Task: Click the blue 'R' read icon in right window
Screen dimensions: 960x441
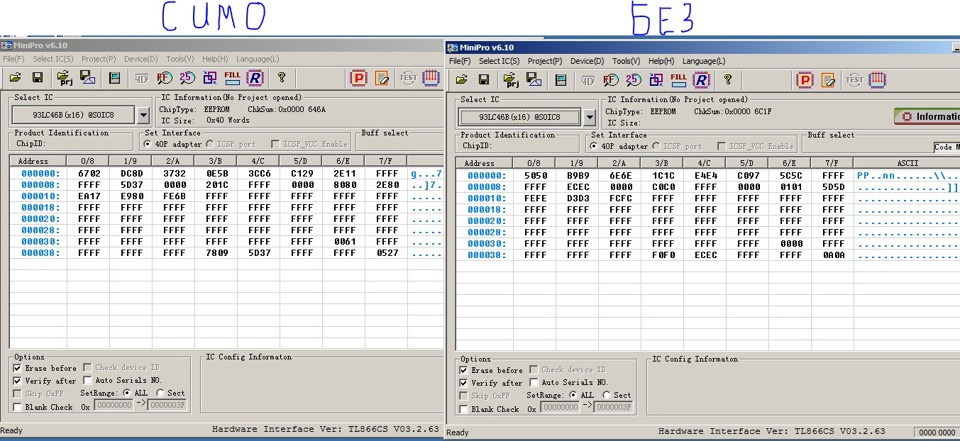Action: [x=702, y=80]
